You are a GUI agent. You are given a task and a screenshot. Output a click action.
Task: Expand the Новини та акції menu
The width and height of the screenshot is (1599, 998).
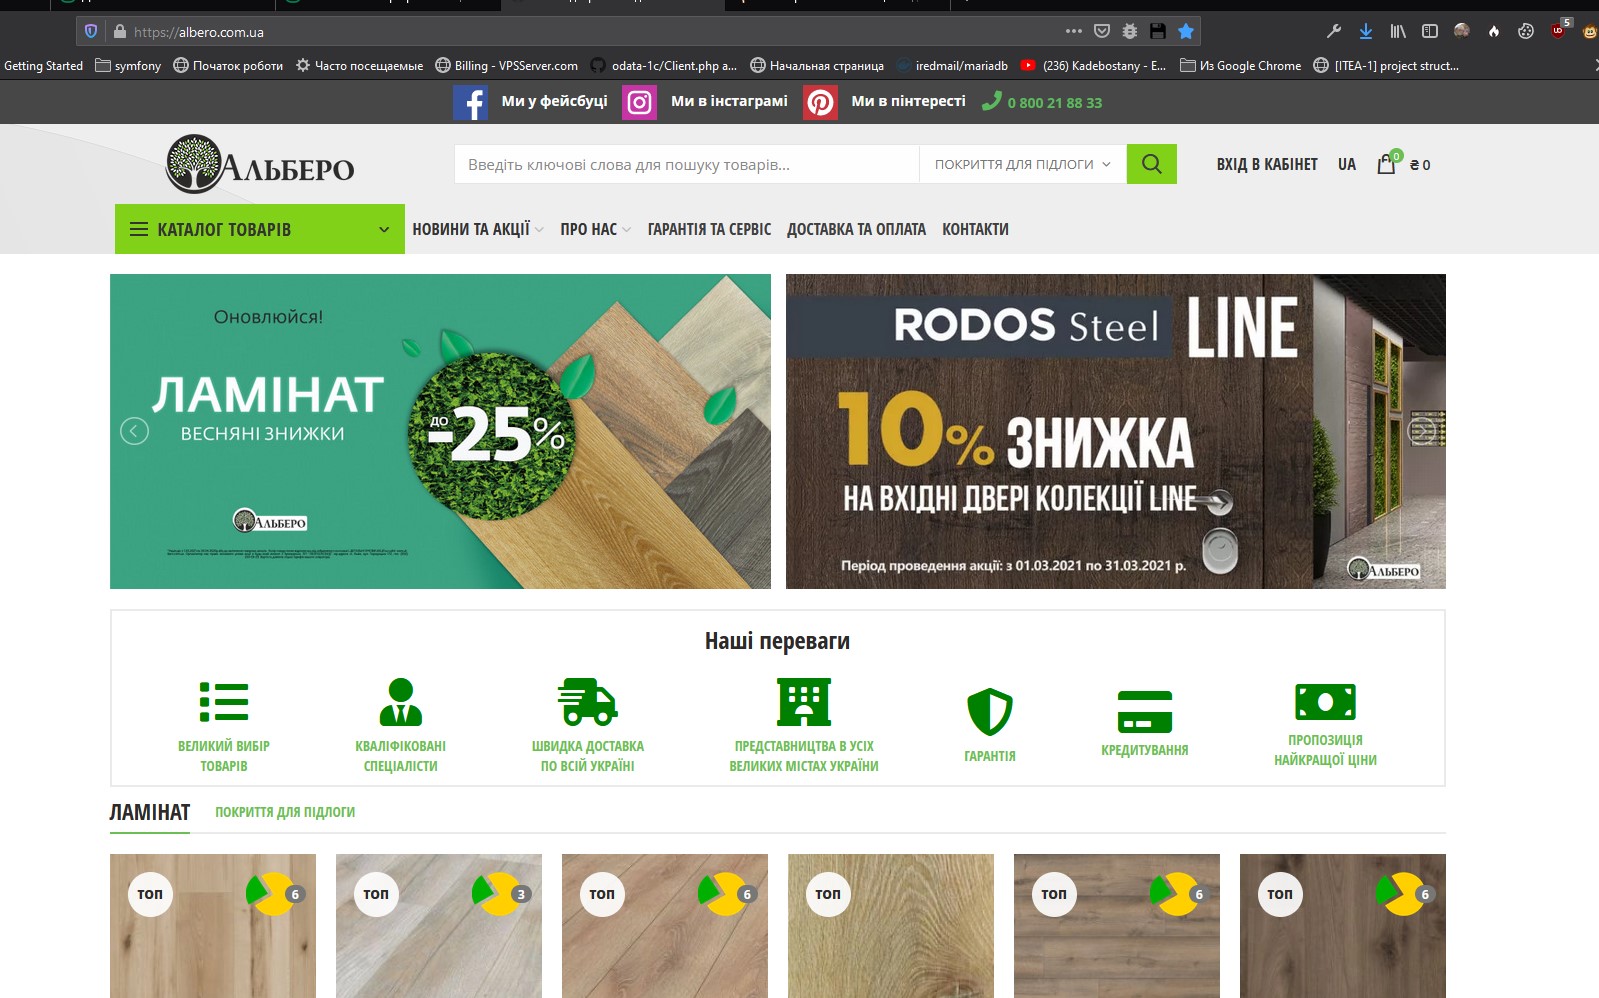point(478,229)
